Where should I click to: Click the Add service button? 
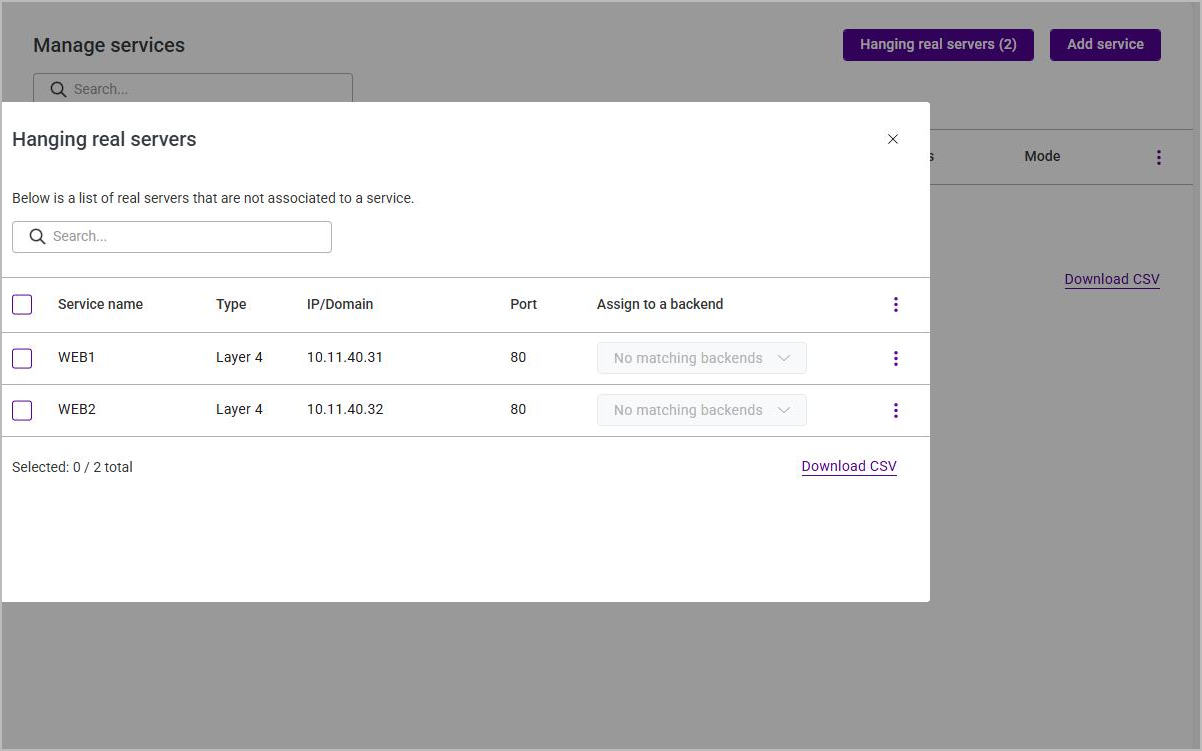coord(1105,44)
